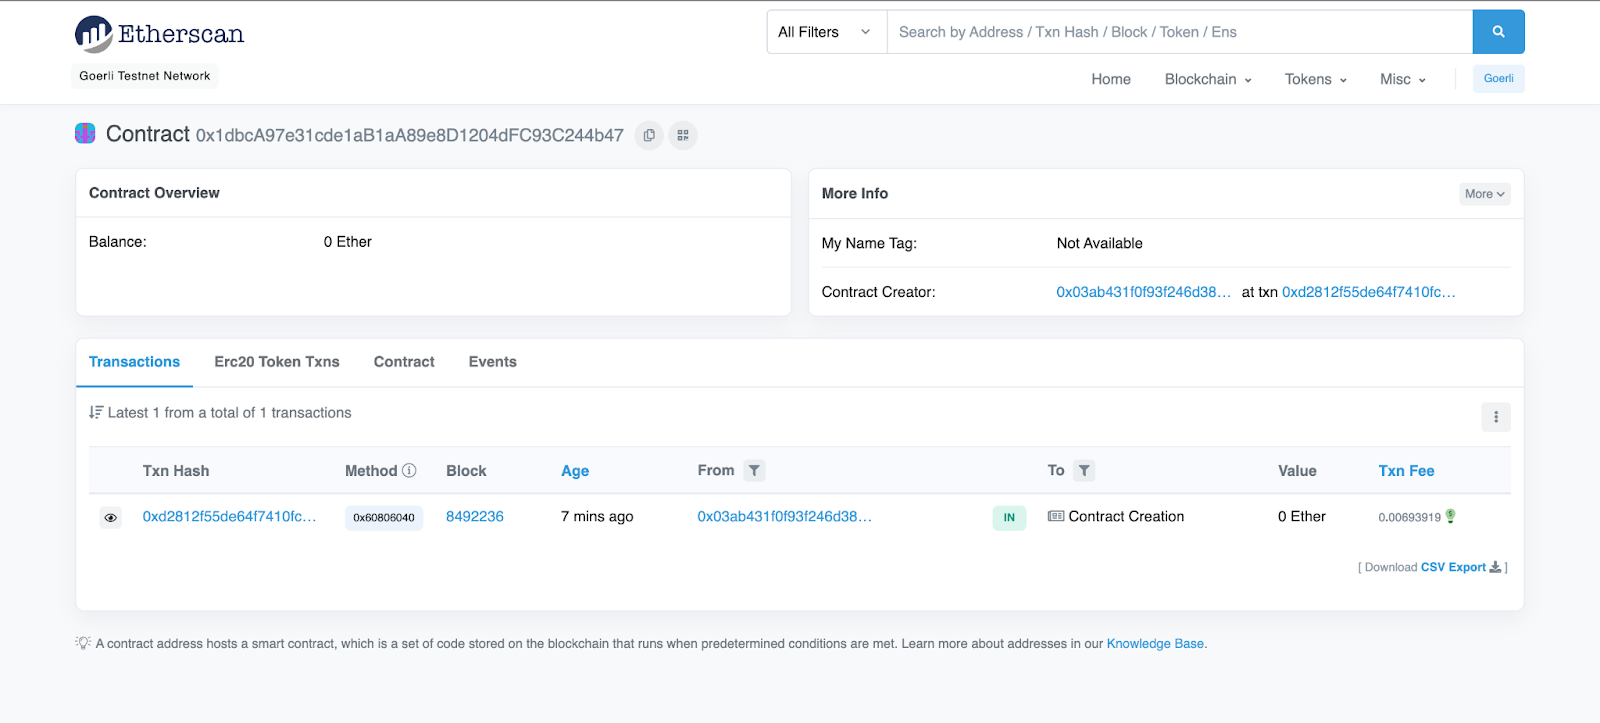Click the Etherscan logo
The width and height of the screenshot is (1600, 723).
tap(159, 34)
